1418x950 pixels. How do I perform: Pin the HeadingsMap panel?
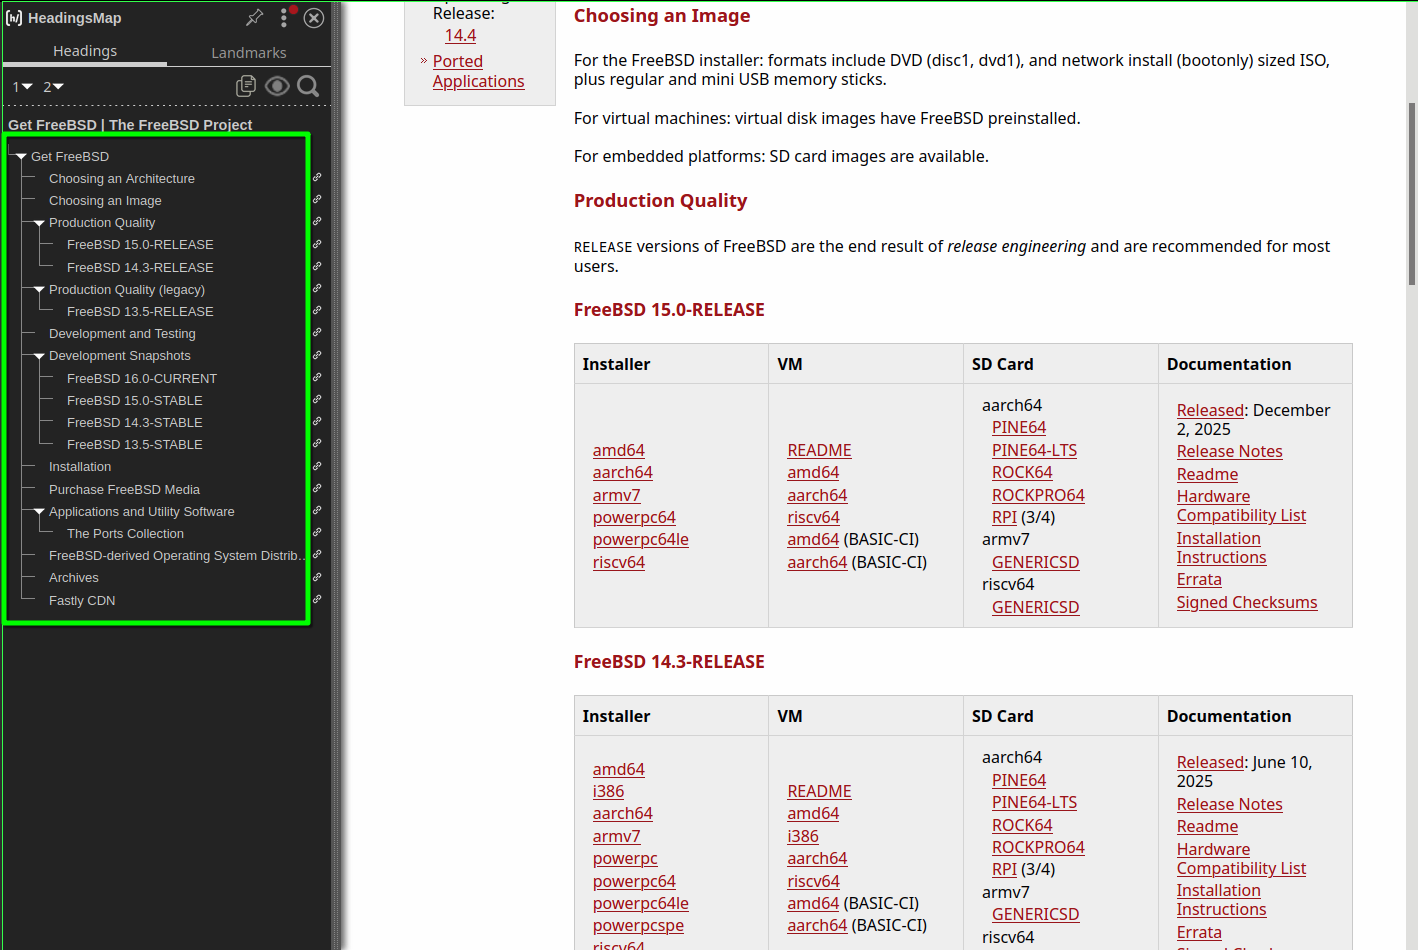coord(255,17)
